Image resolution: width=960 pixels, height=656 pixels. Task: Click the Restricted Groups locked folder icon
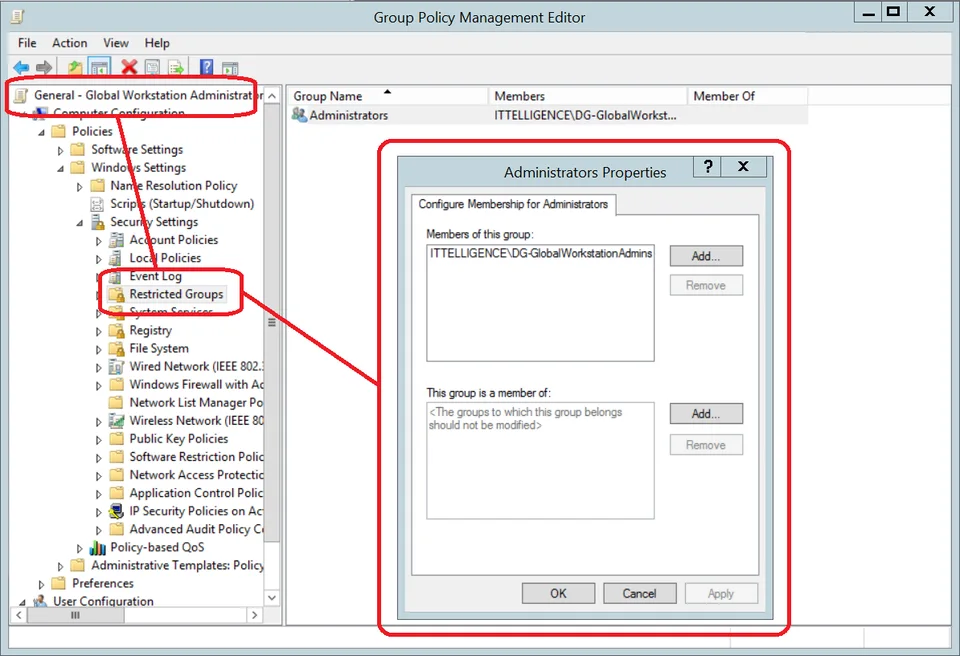[x=116, y=295]
